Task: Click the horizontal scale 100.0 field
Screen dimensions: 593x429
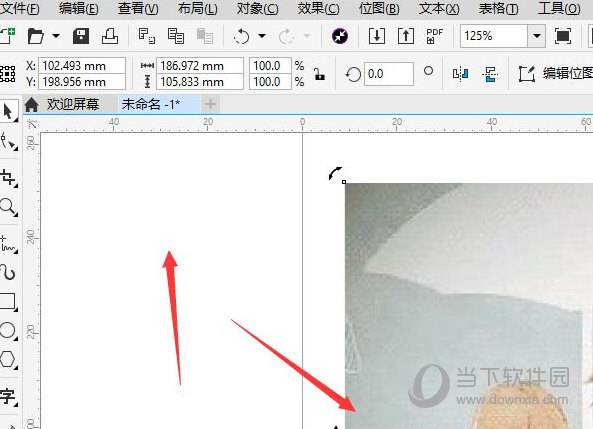Action: point(270,66)
